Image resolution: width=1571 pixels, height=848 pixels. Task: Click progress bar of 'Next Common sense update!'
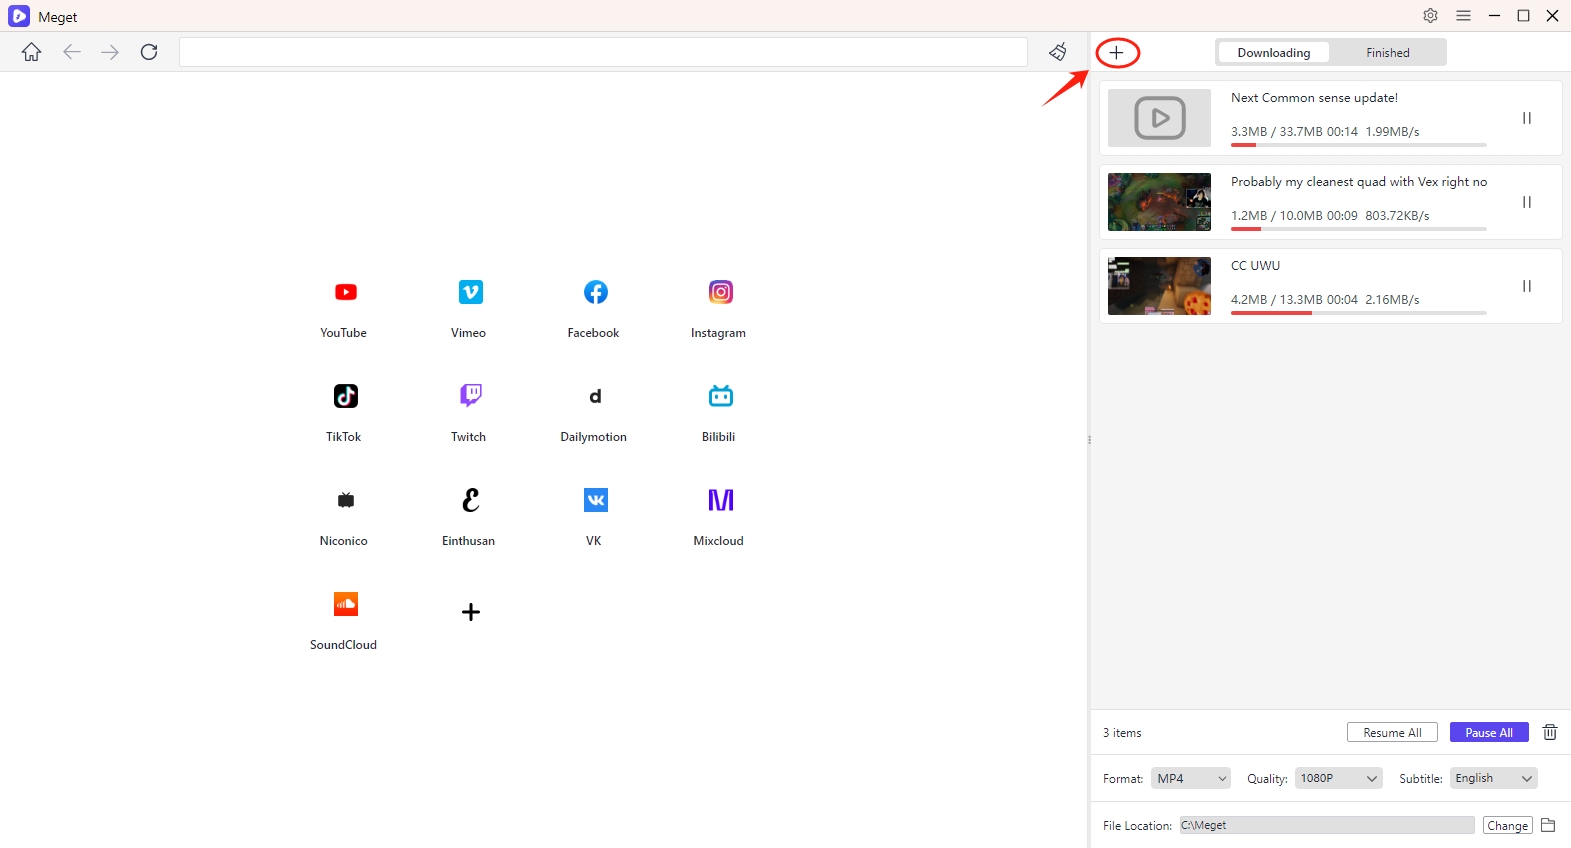pyautogui.click(x=1359, y=145)
